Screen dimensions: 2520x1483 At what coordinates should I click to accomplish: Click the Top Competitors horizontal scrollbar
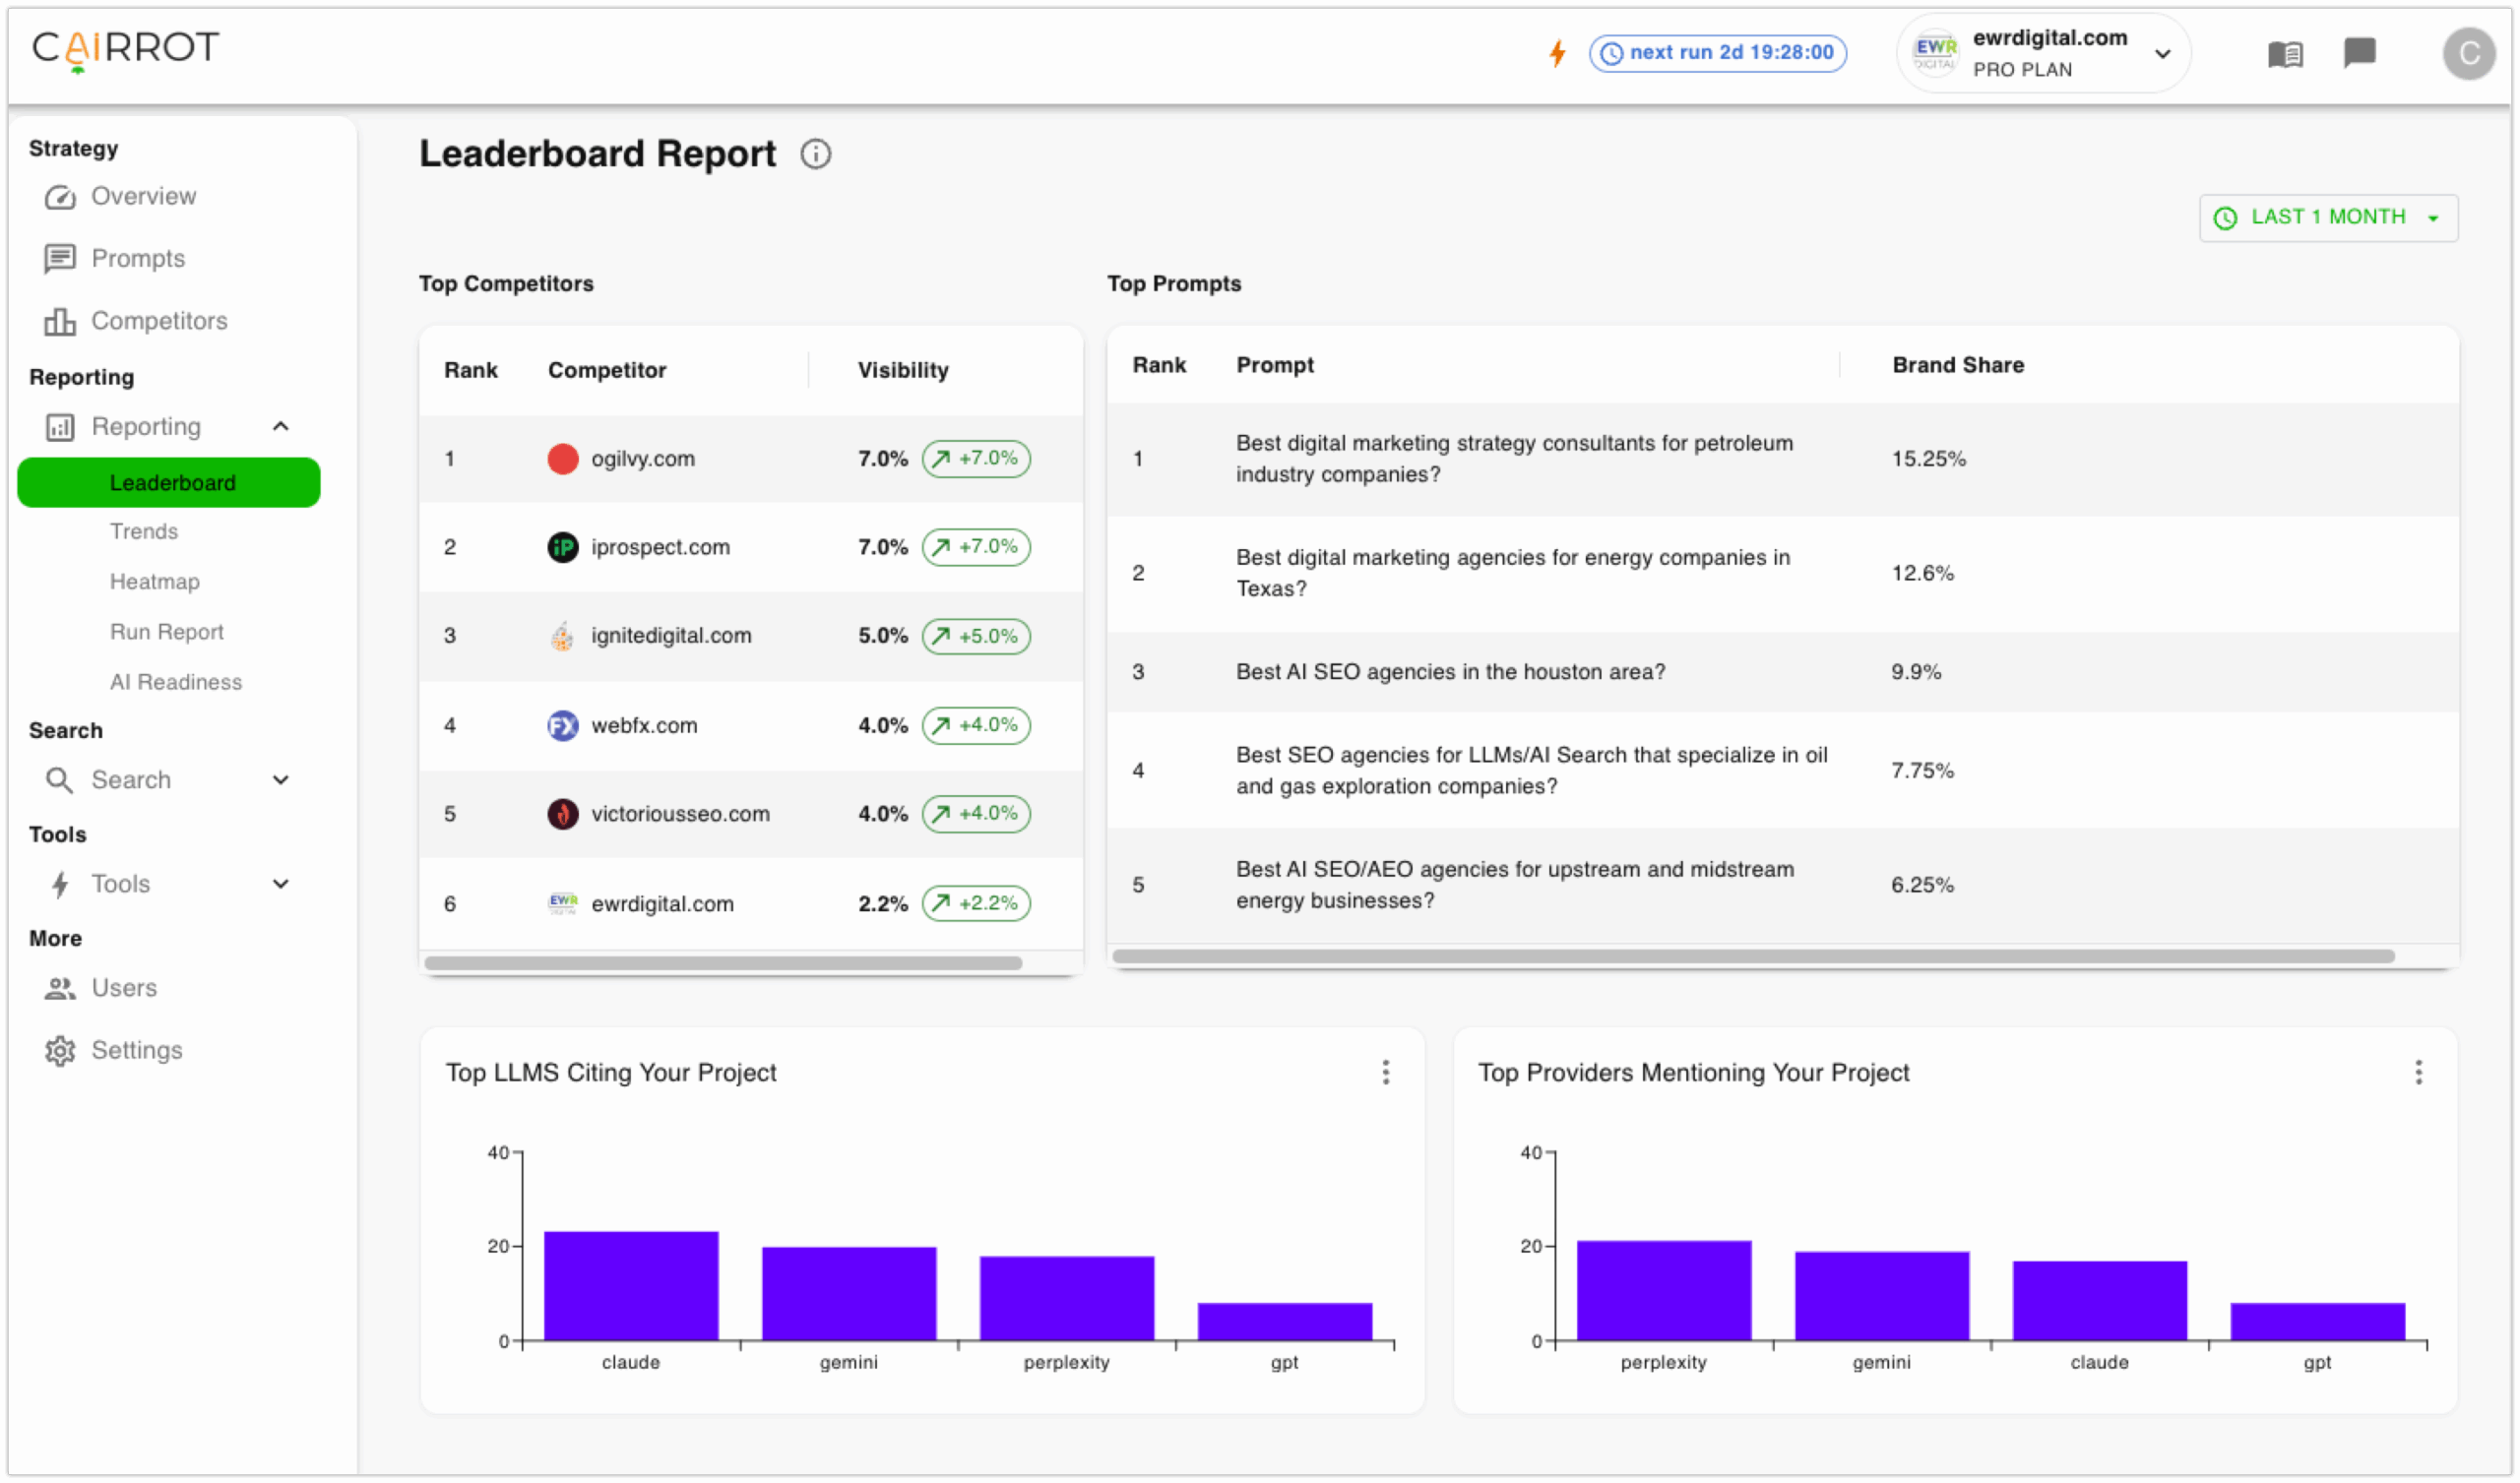[x=722, y=963]
